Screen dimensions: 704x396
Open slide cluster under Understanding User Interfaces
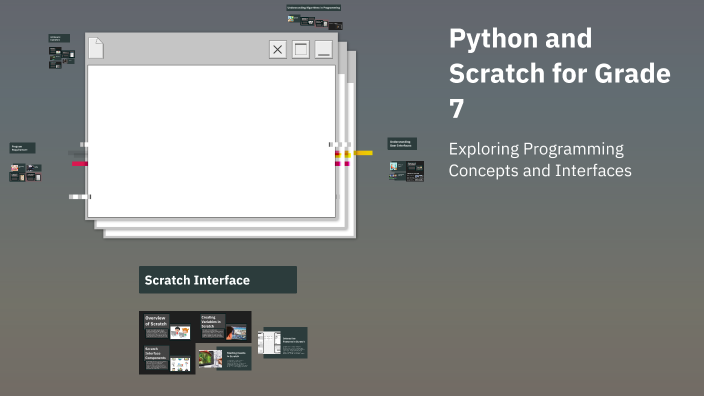406,171
